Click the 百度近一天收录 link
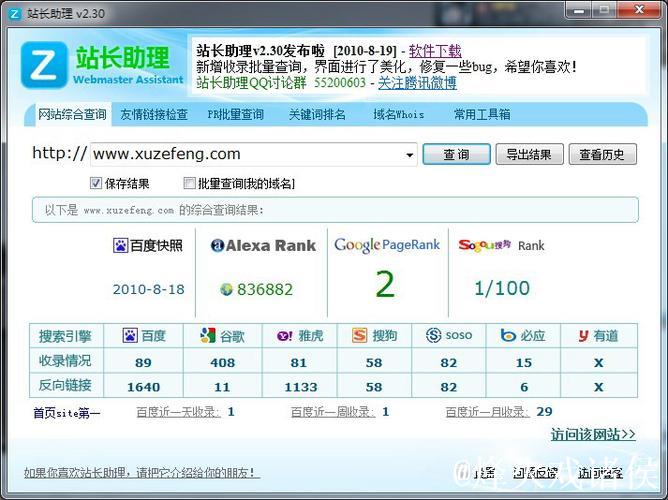The width and height of the screenshot is (668, 500). [179, 412]
